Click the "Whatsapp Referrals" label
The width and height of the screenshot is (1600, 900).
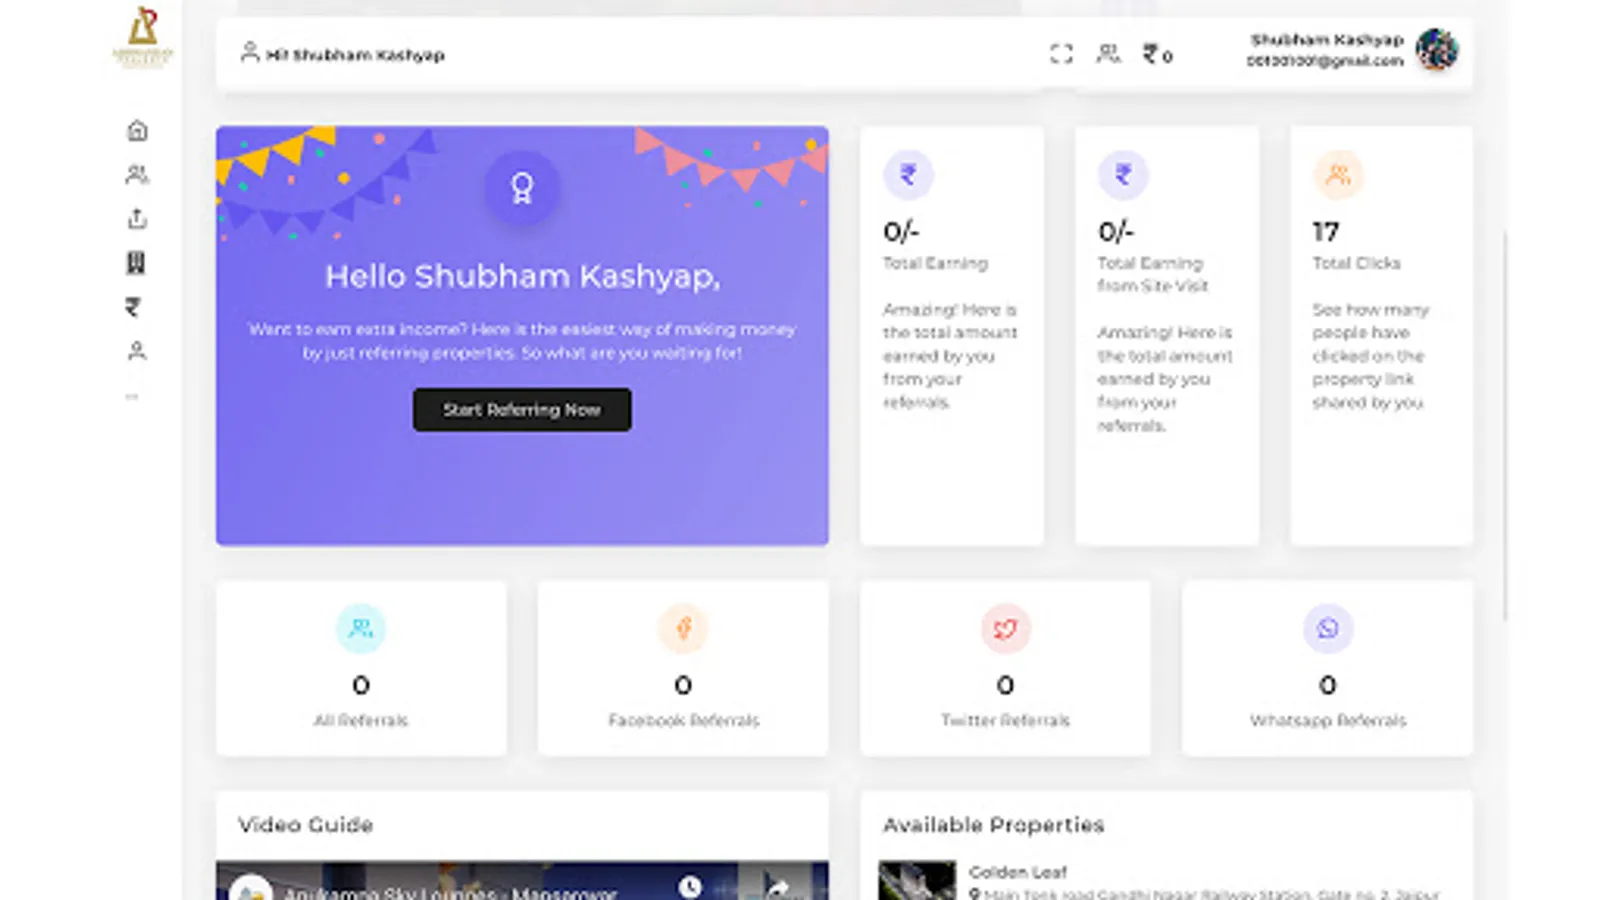[x=1328, y=720]
